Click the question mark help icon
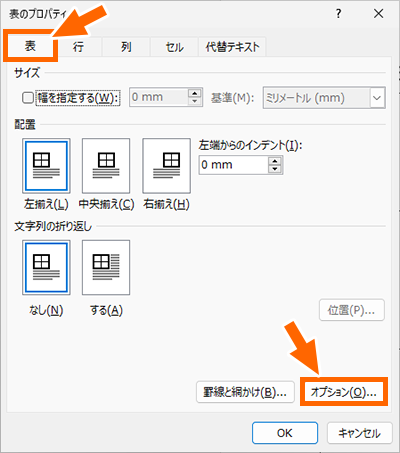400x453 pixels. tap(338, 14)
